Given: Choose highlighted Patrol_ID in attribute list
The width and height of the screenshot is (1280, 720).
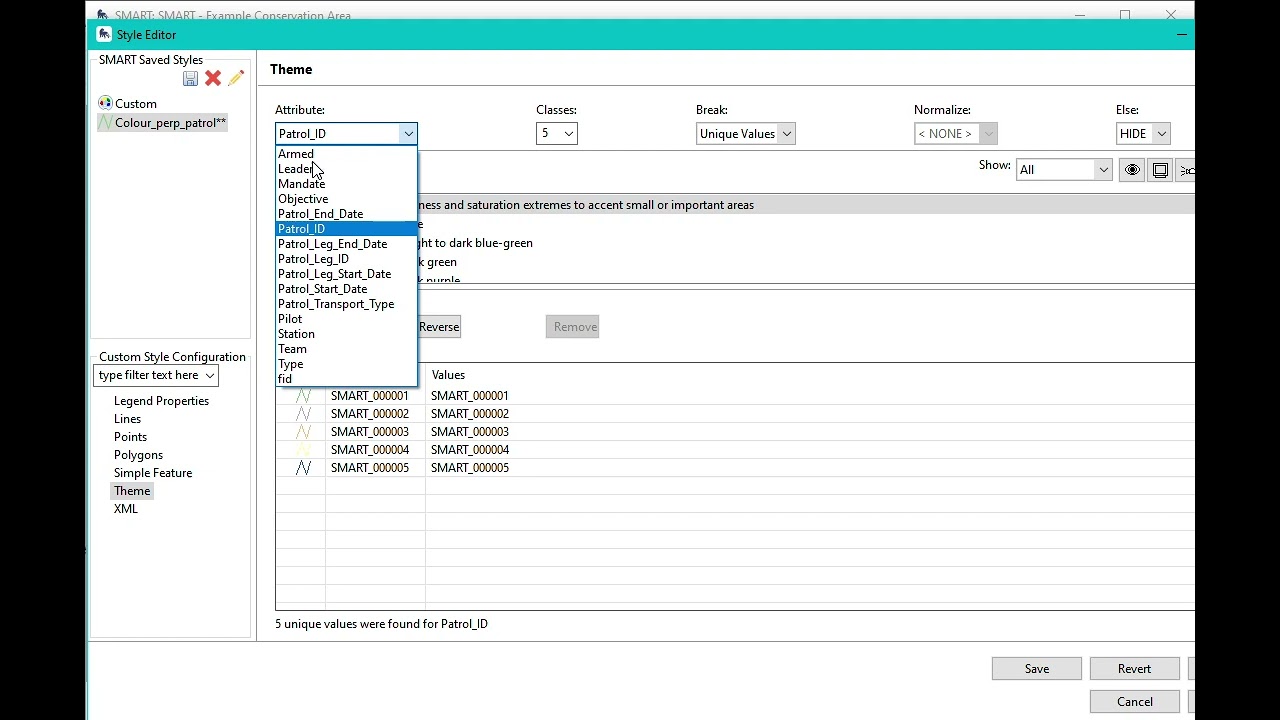Looking at the screenshot, I should coord(346,229).
